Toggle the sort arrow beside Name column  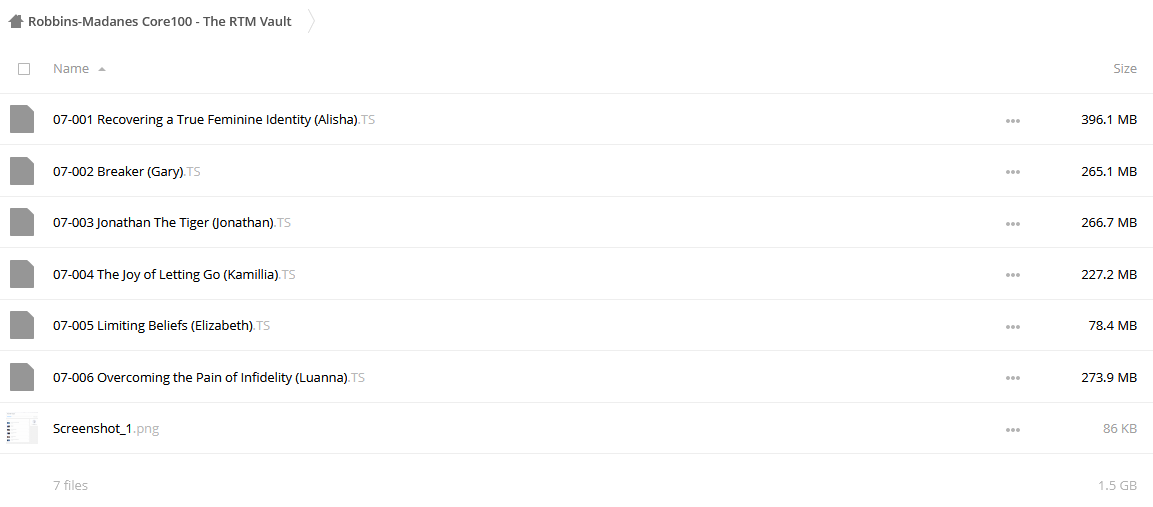pyautogui.click(x=101, y=69)
